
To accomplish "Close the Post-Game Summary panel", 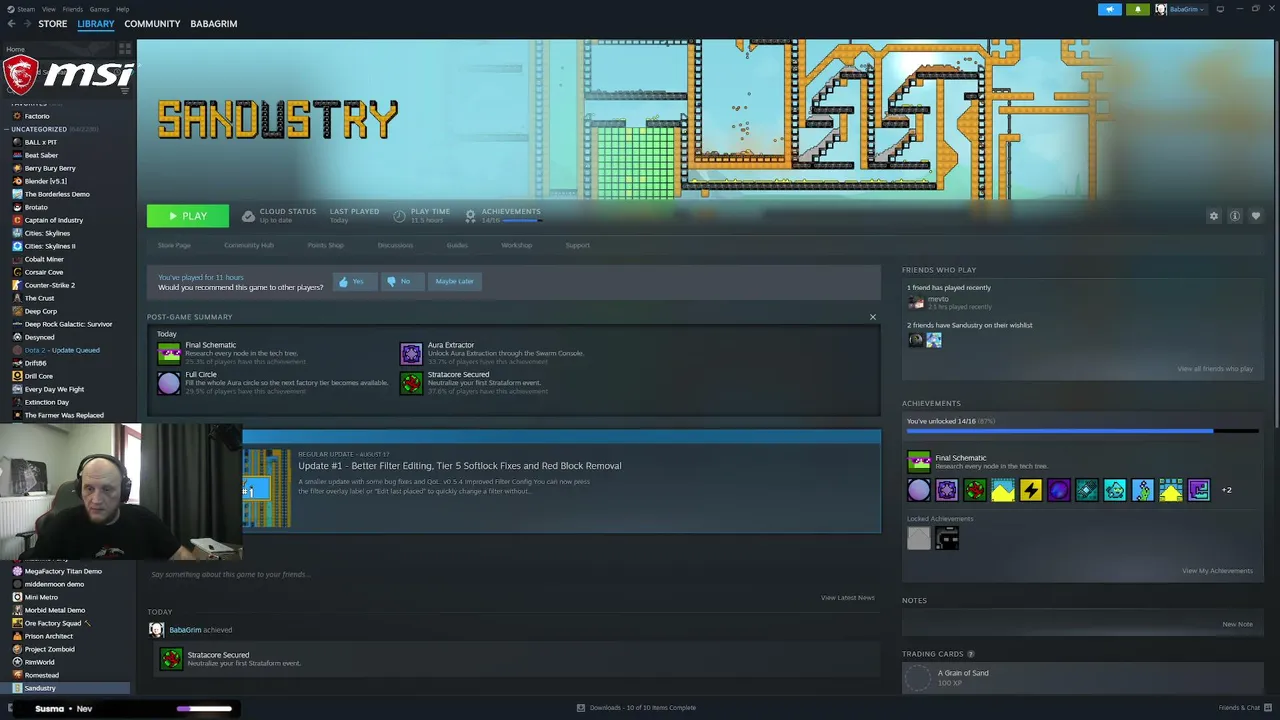I will coord(872,317).
